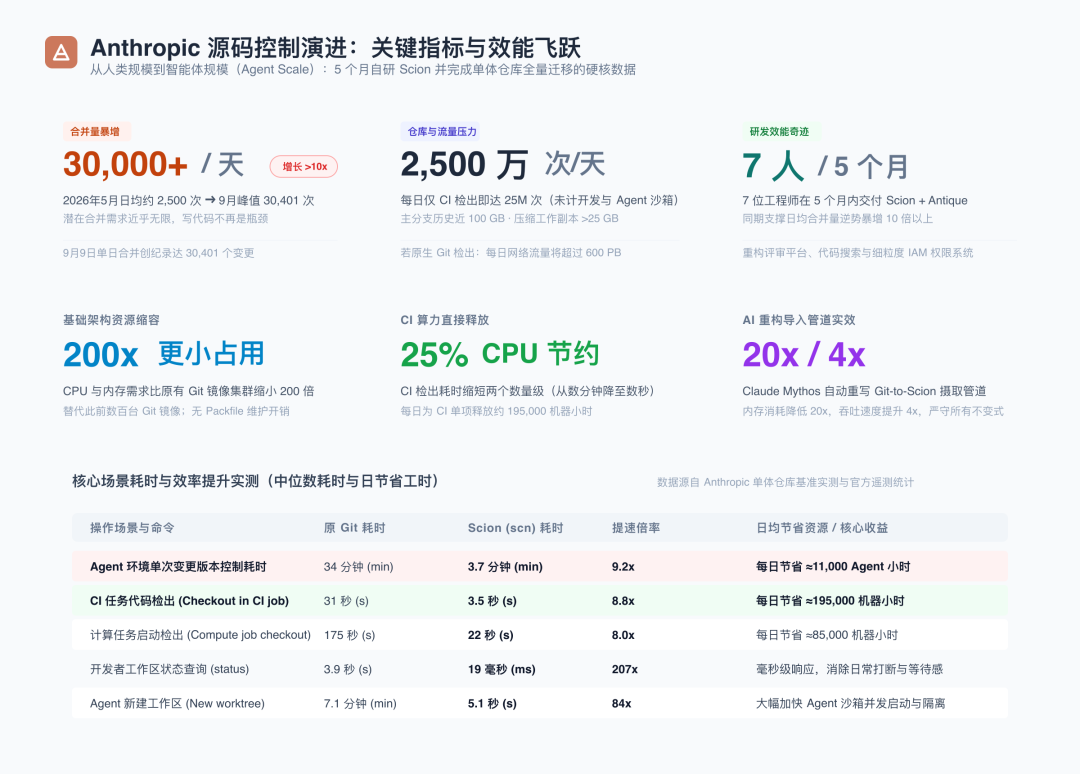Click the 'CI 任务代码检出' row label
This screenshot has height=774, width=1080.
pyautogui.click(x=189, y=600)
